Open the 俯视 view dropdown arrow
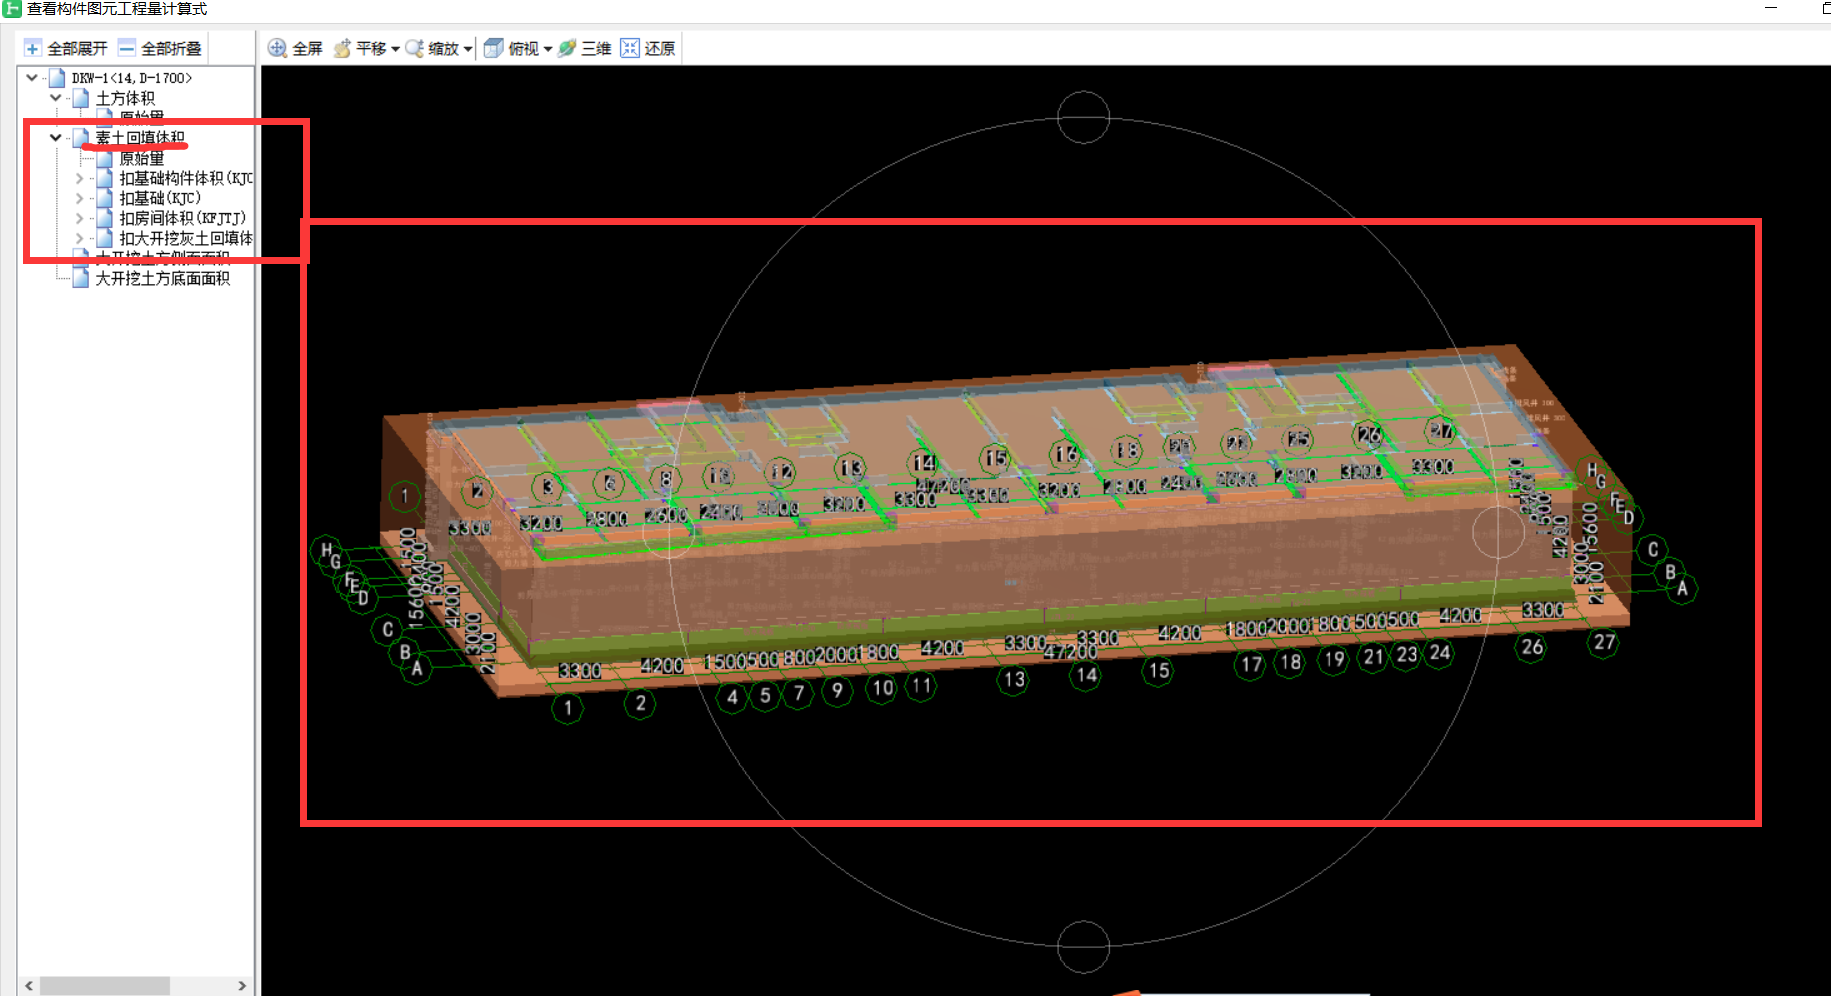 click(x=547, y=49)
